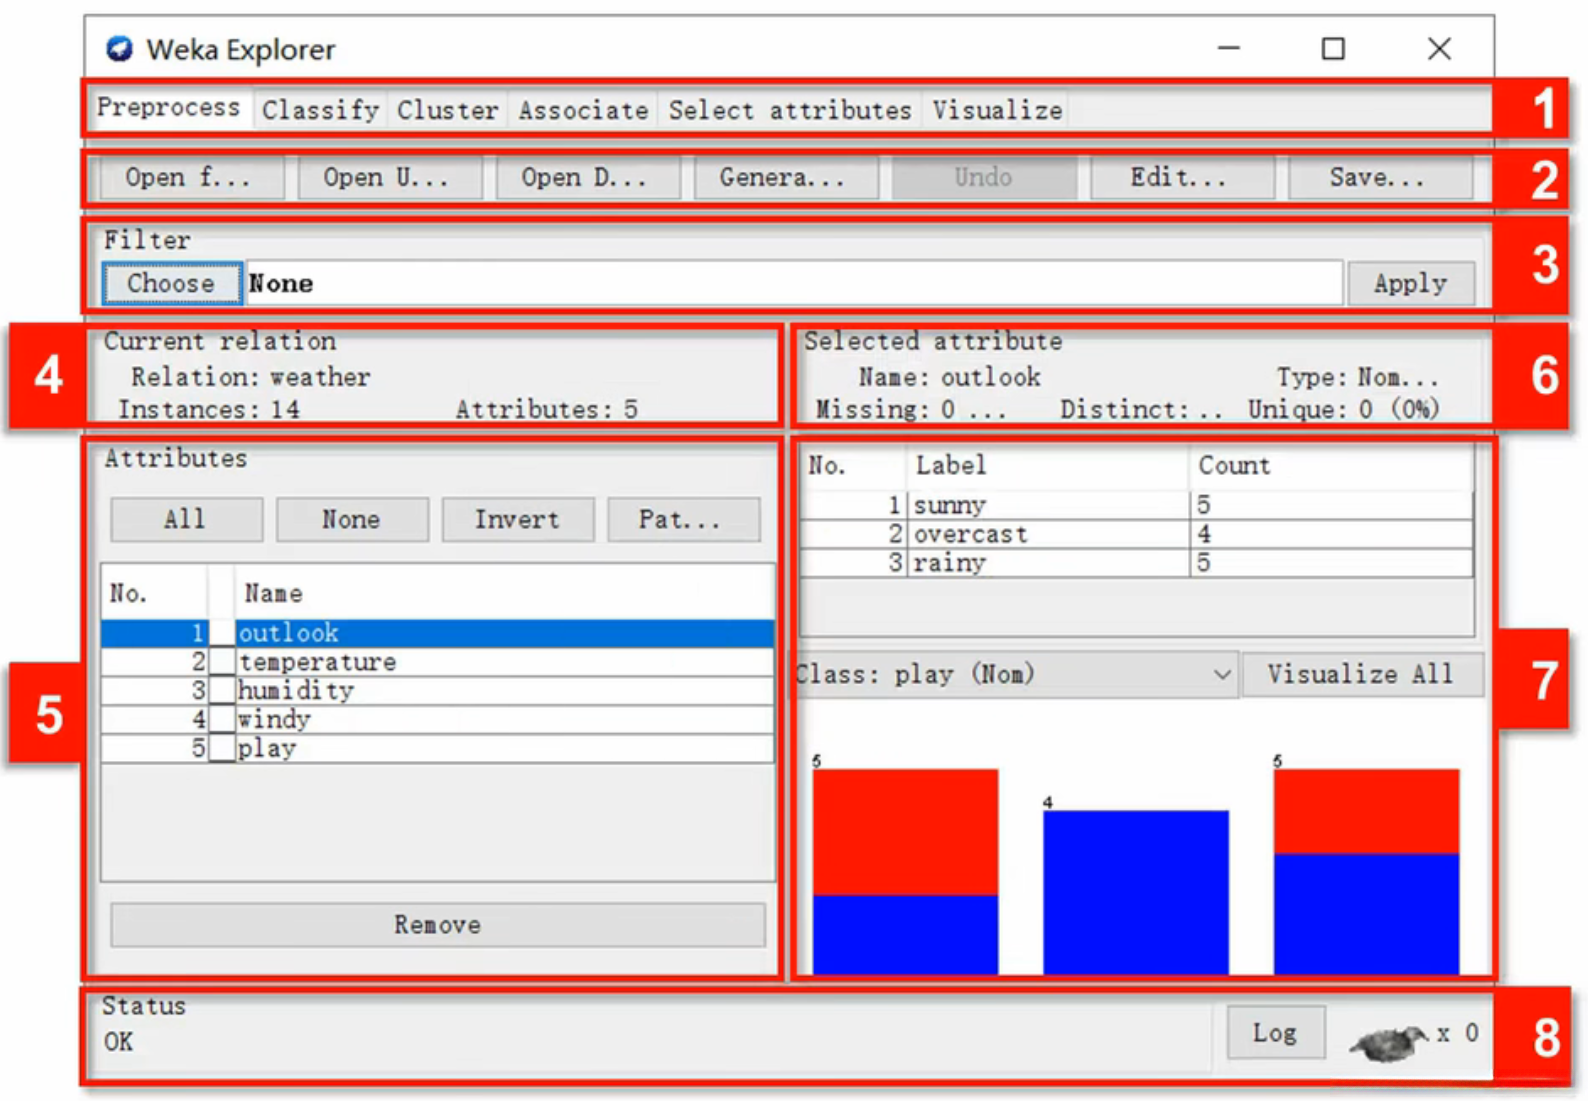This screenshot has height=1101, width=1588.
Task: Open the Select attributes tab
Action: tap(790, 110)
